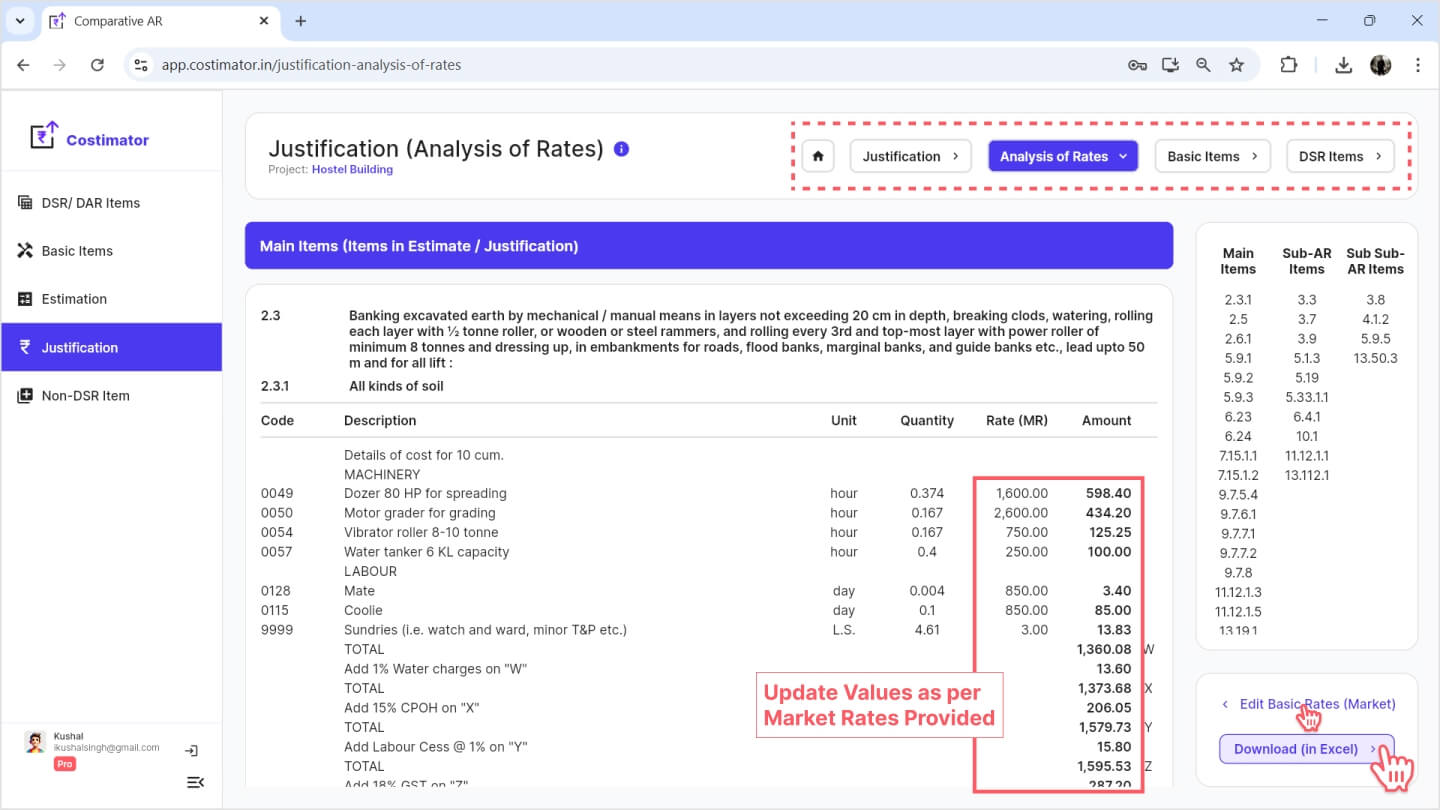Open a new browser tab
1440x810 pixels.
301,21
